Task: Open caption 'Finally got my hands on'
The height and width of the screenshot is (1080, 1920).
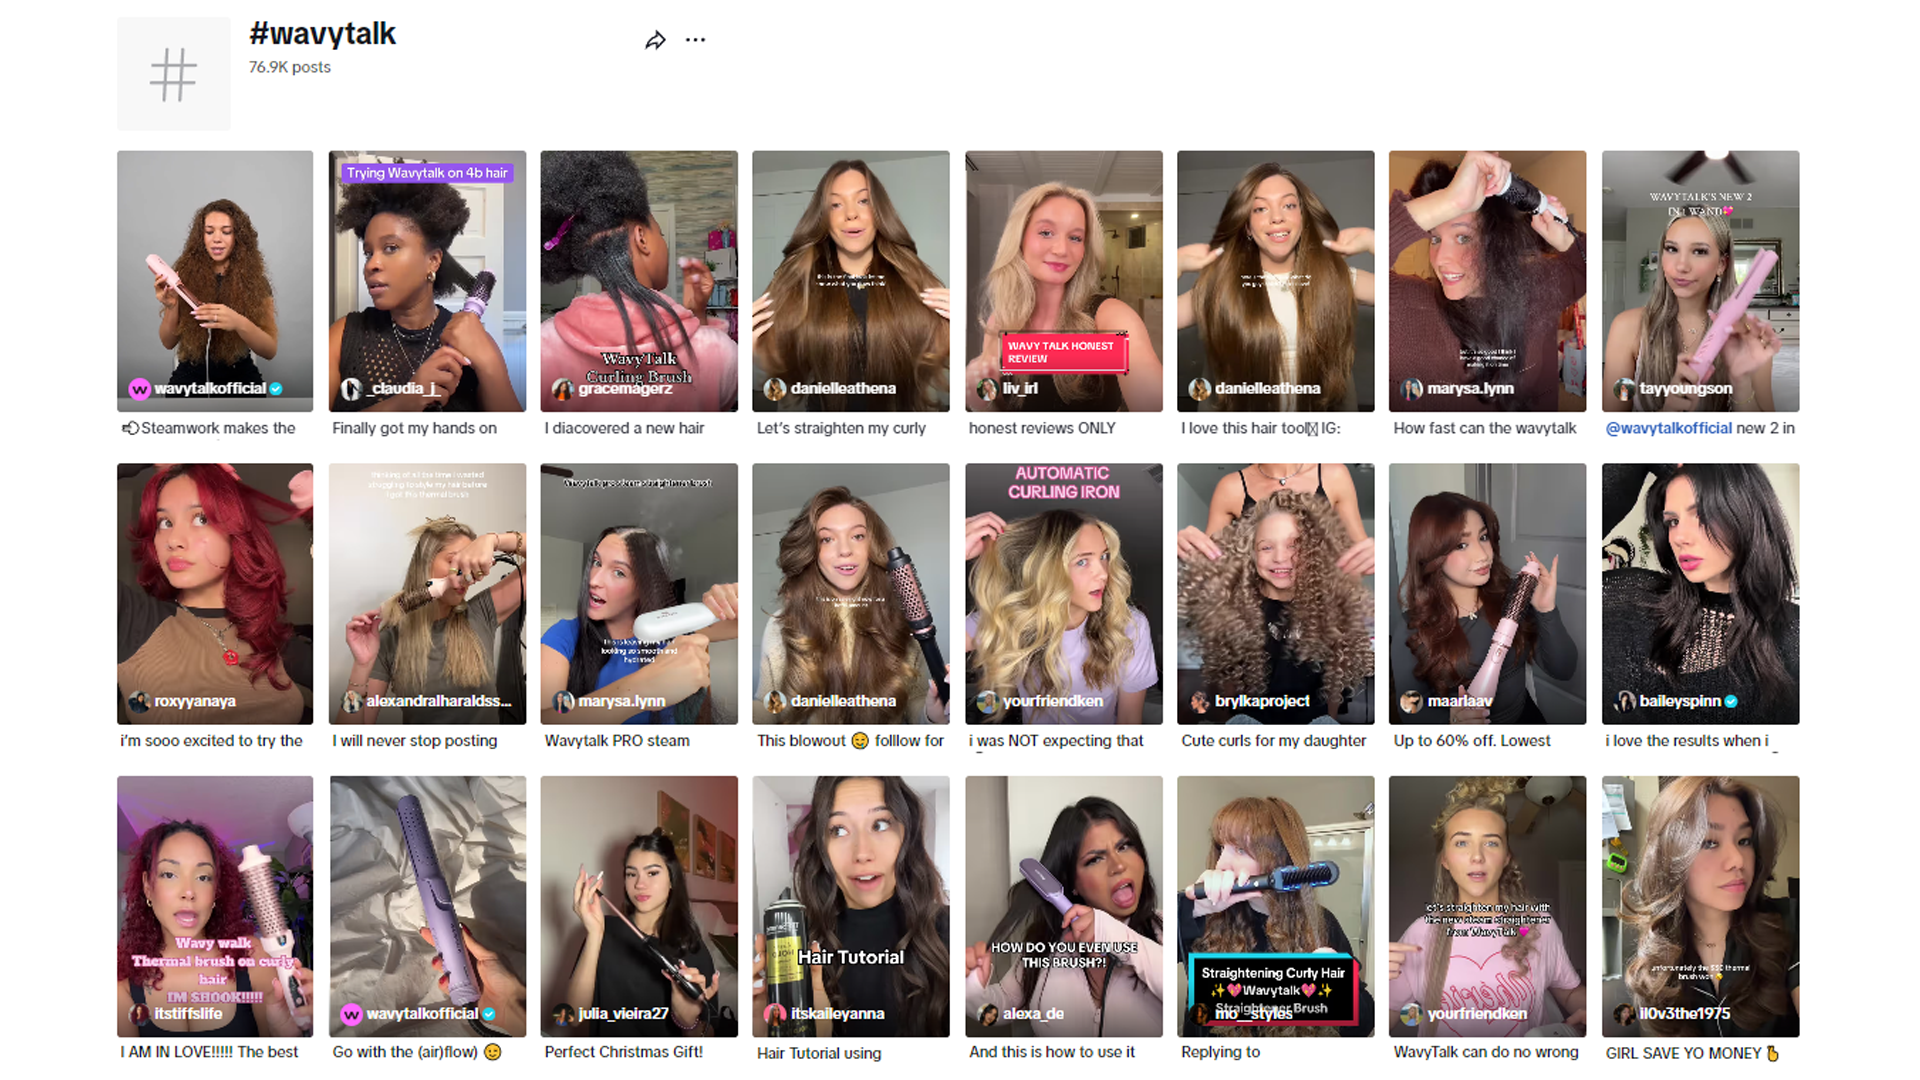Action: click(414, 428)
